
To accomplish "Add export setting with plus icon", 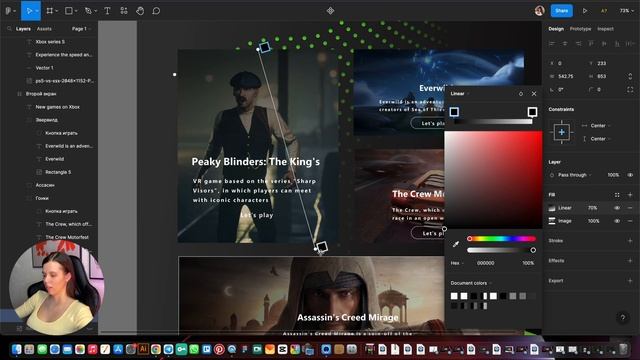I will click(630, 280).
